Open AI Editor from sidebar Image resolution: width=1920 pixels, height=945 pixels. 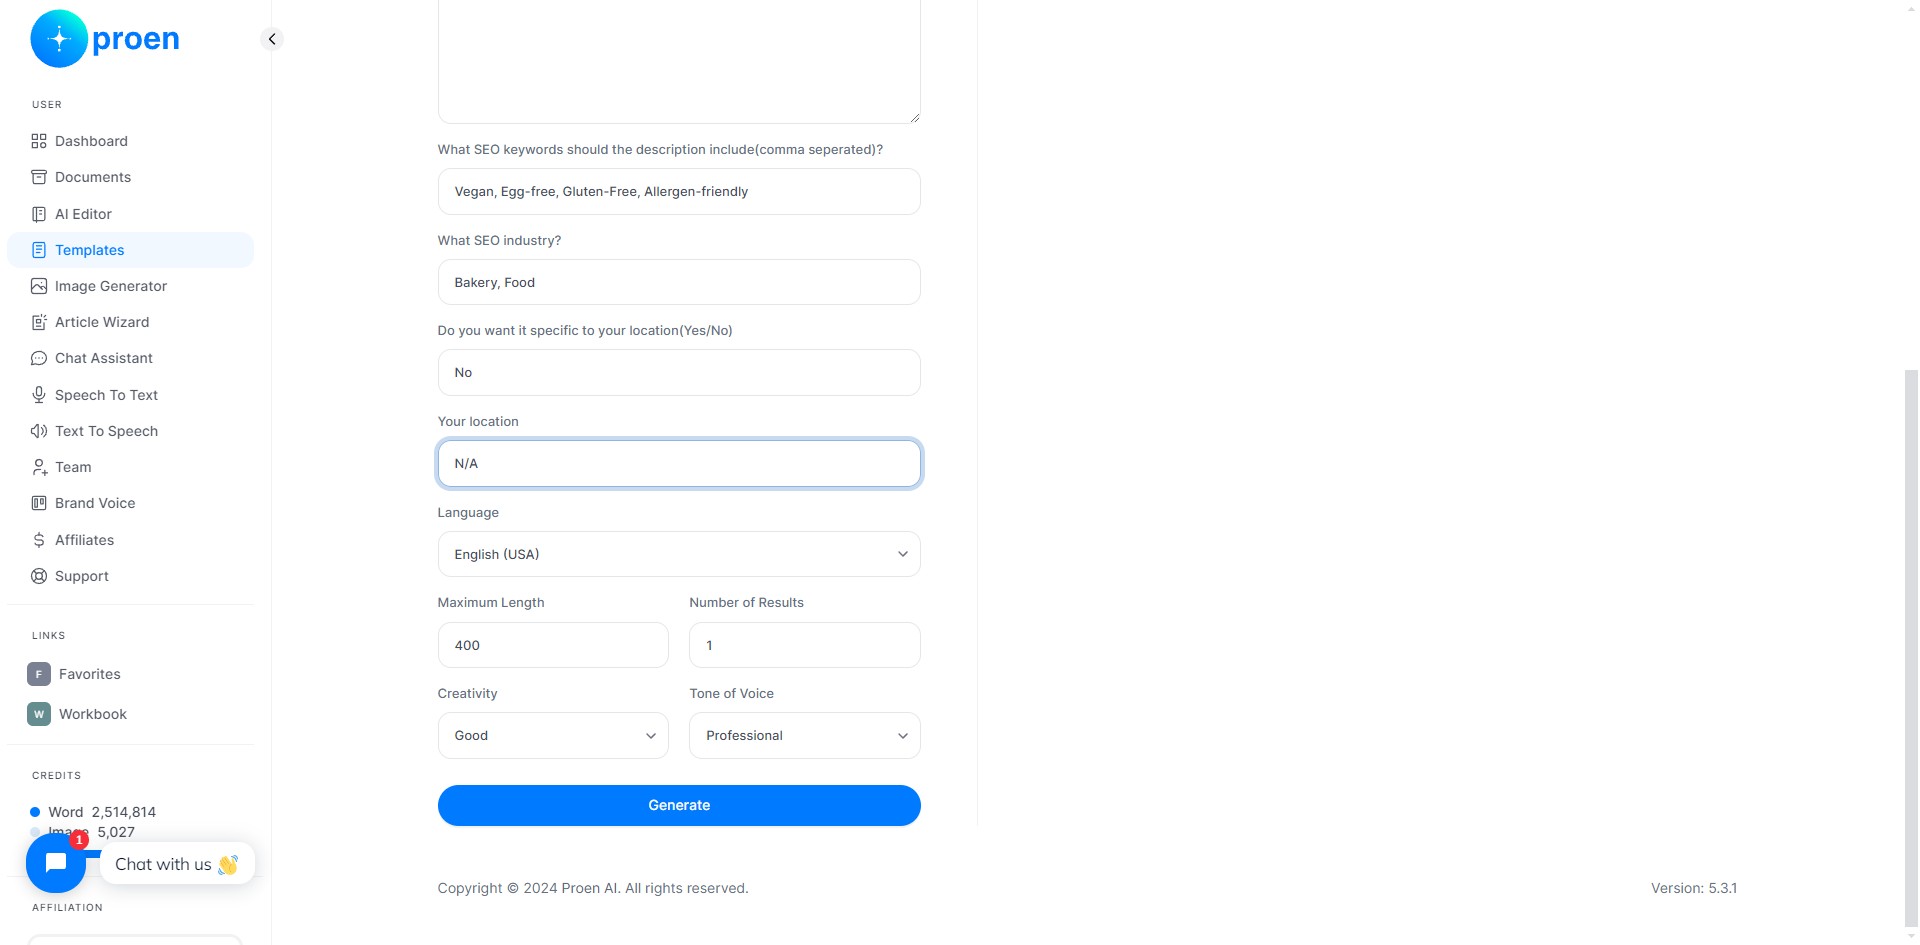tap(130, 214)
